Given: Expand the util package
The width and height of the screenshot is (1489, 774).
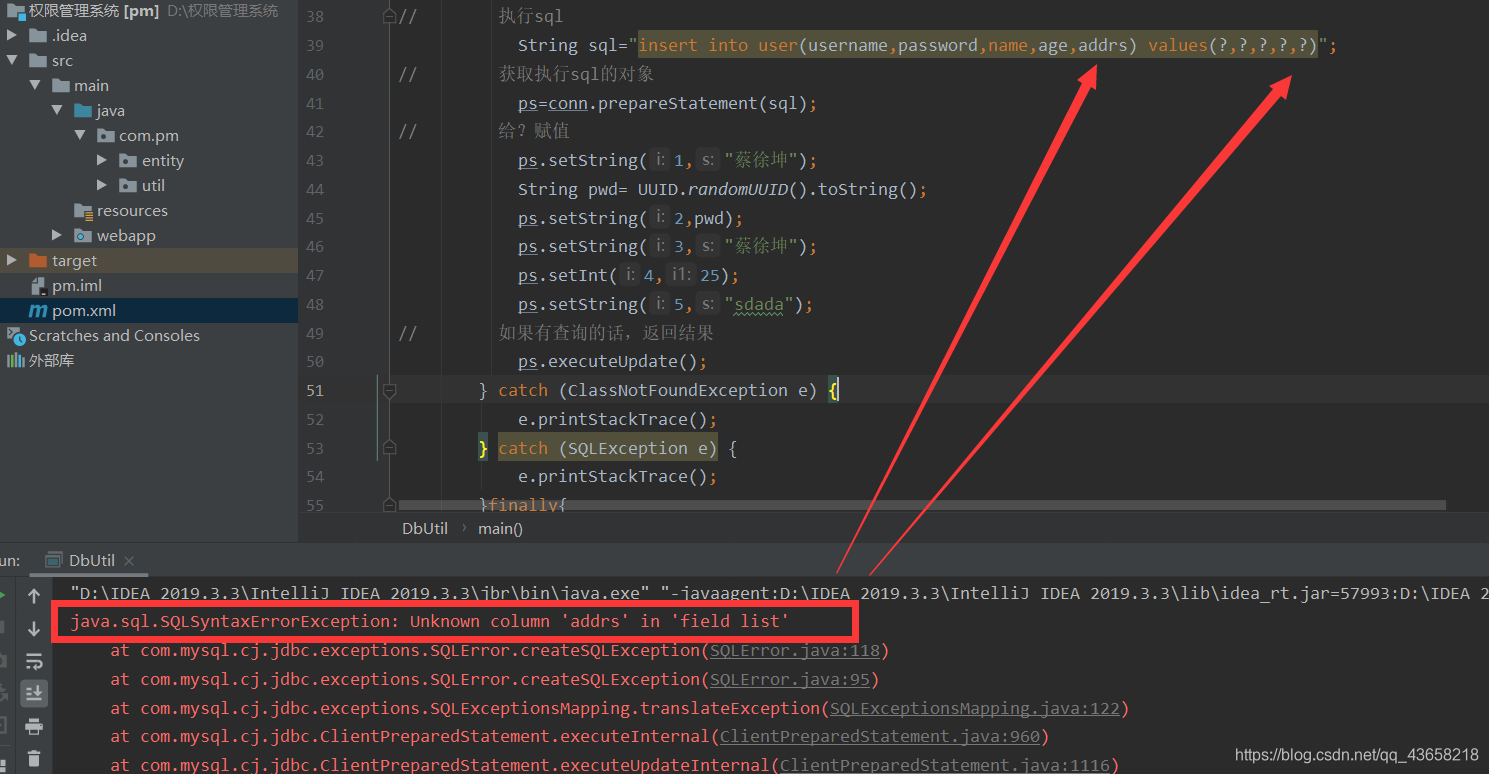Looking at the screenshot, I should [x=102, y=186].
